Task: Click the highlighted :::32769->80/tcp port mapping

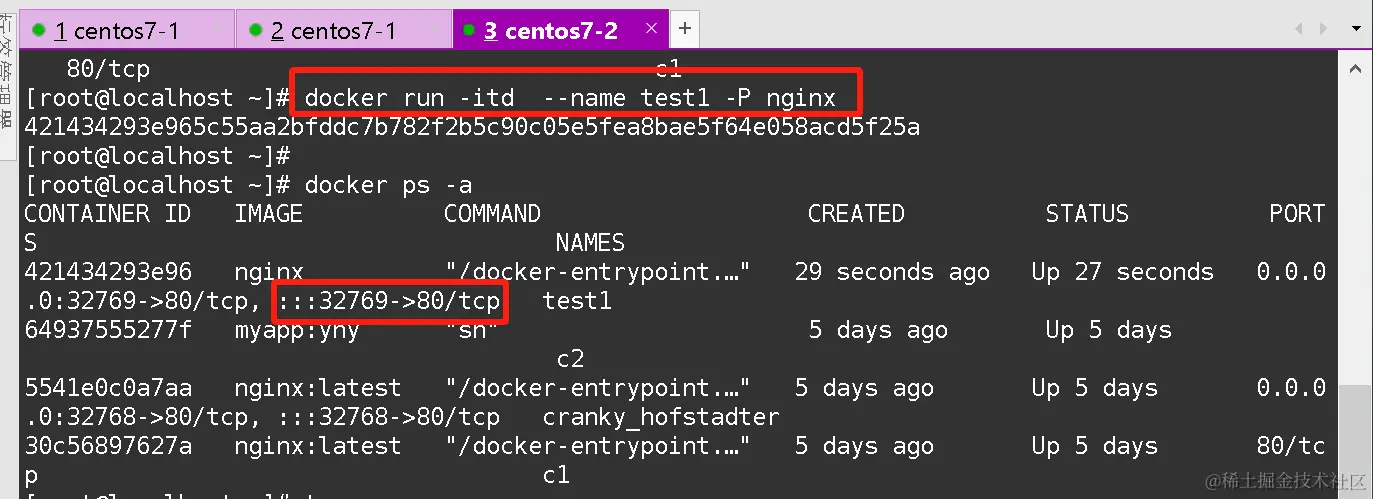Action: [390, 301]
